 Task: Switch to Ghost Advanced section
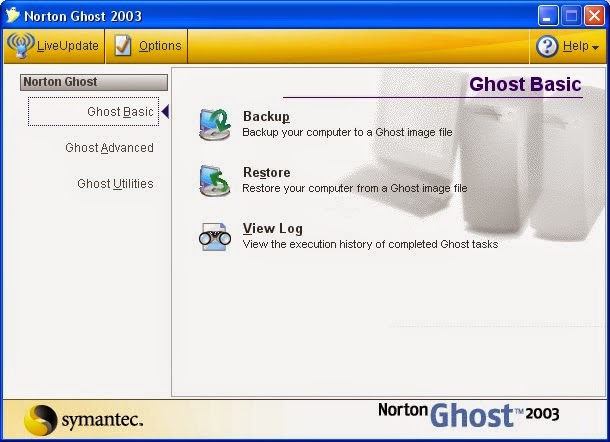point(109,148)
